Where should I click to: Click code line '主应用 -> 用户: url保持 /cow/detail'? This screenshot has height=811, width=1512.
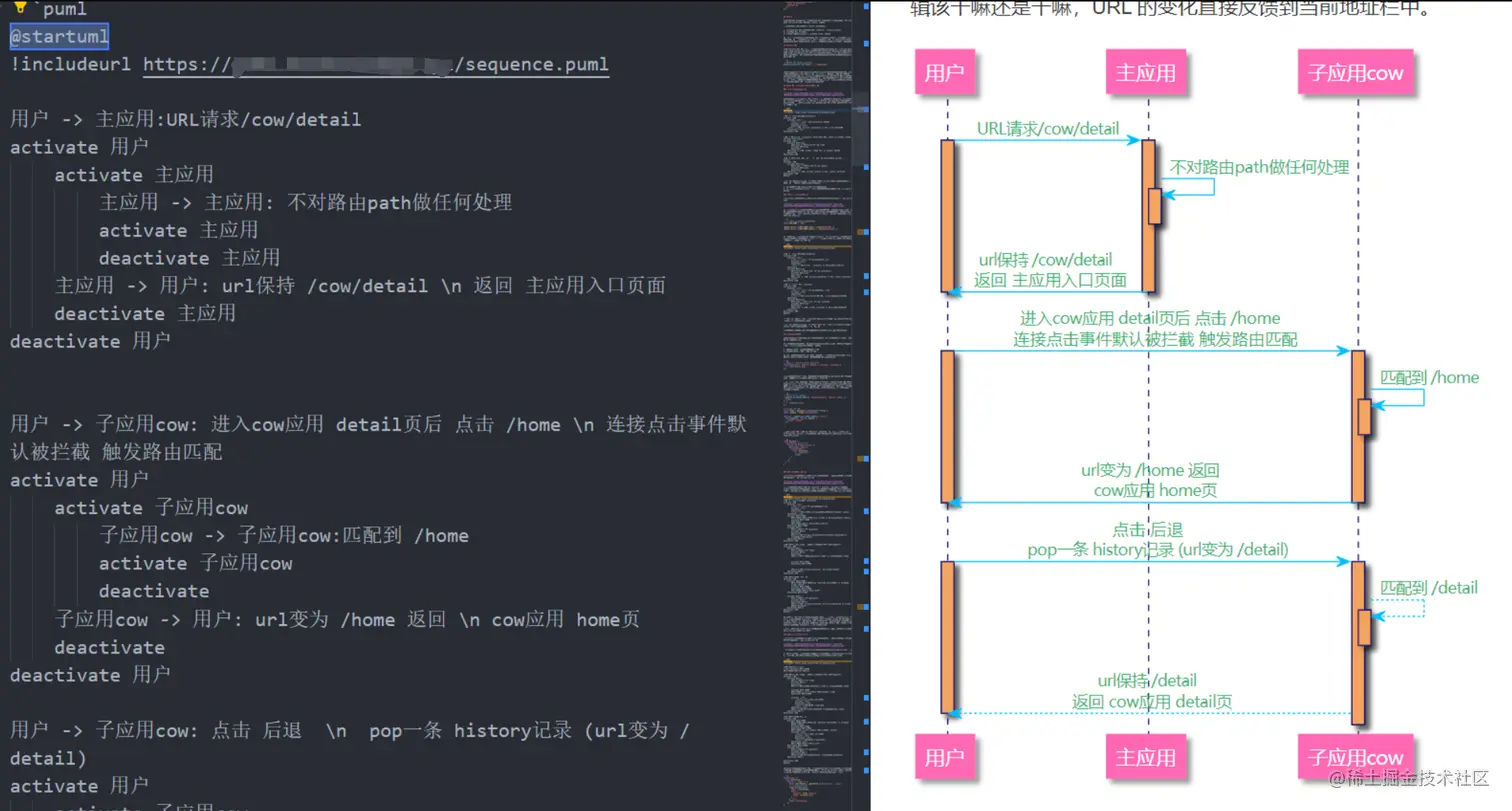[360, 286]
